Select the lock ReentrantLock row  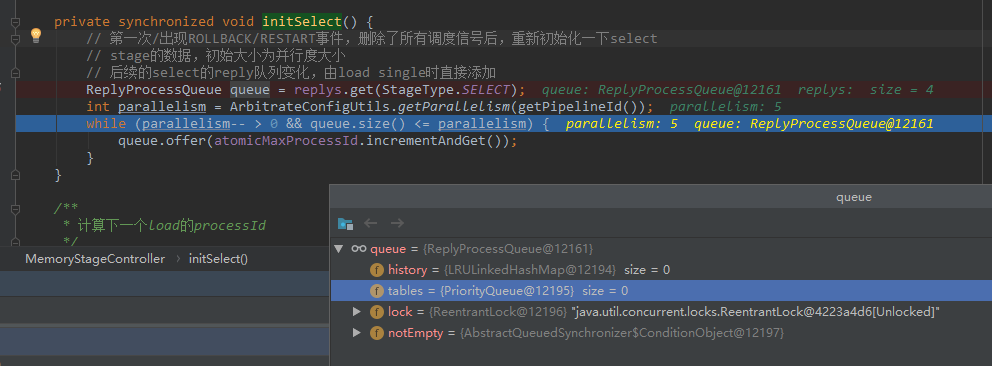coord(661,312)
